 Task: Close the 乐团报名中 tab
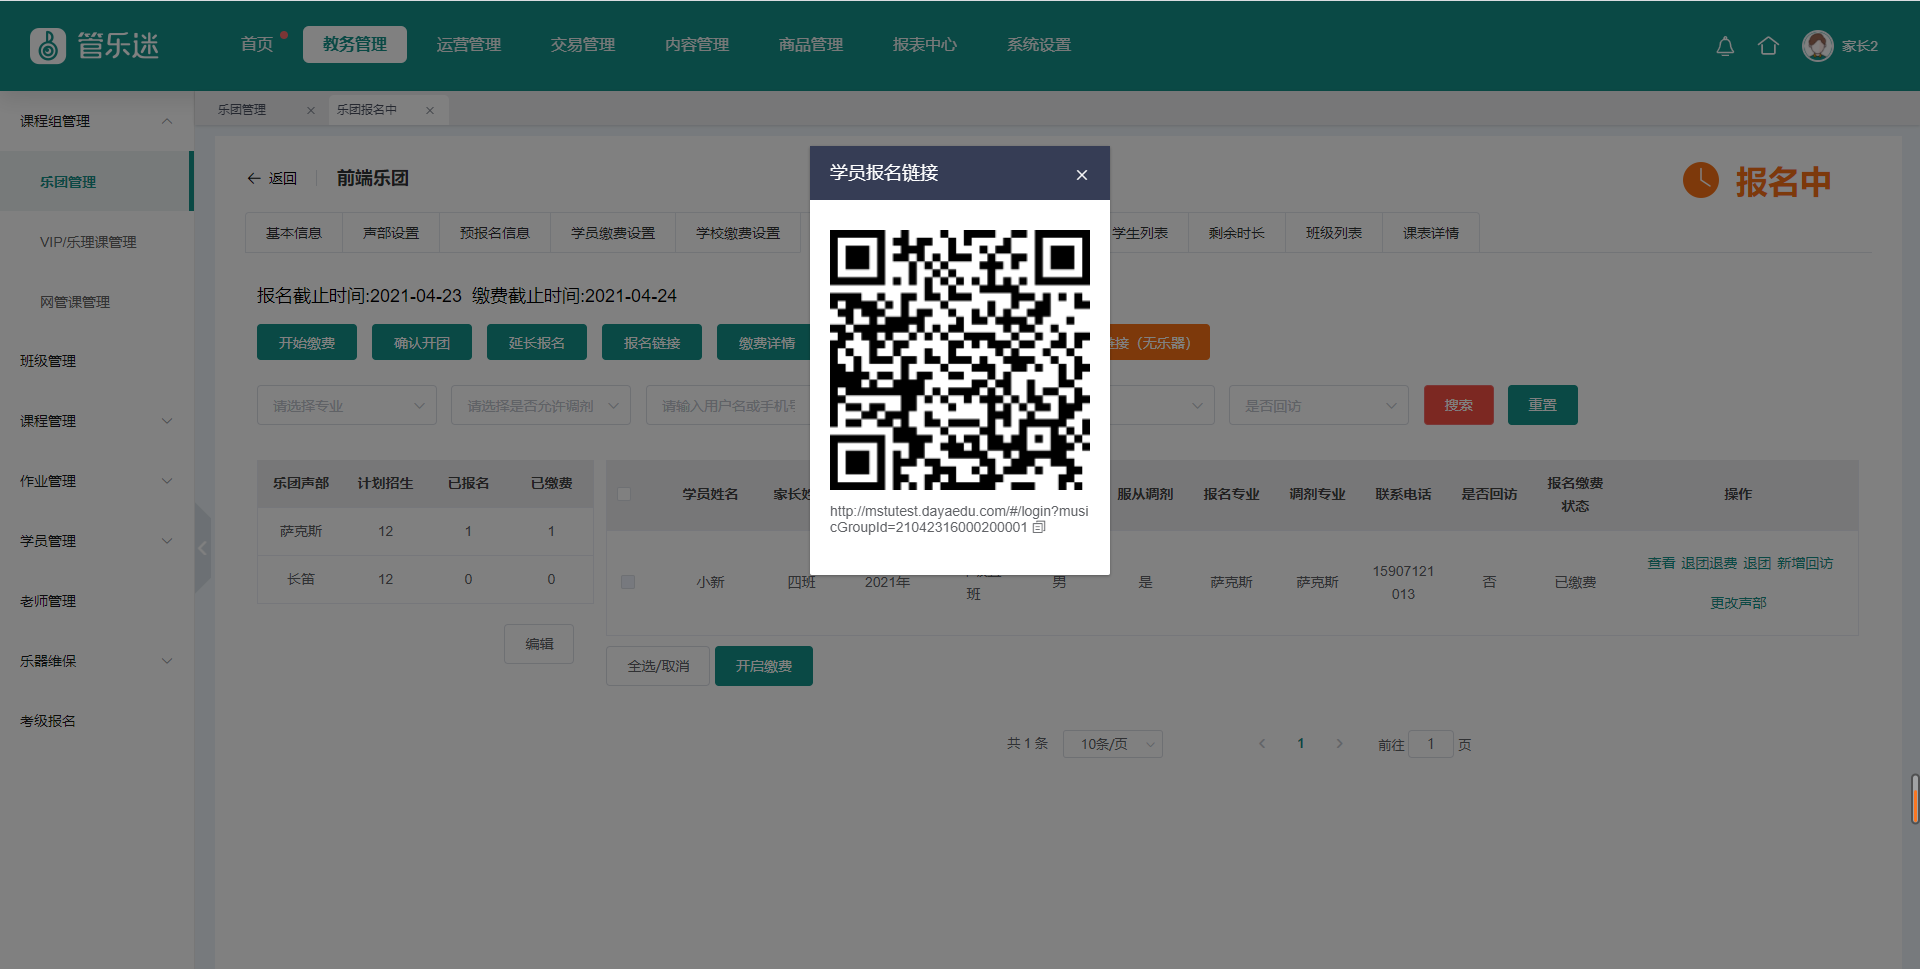[x=430, y=110]
